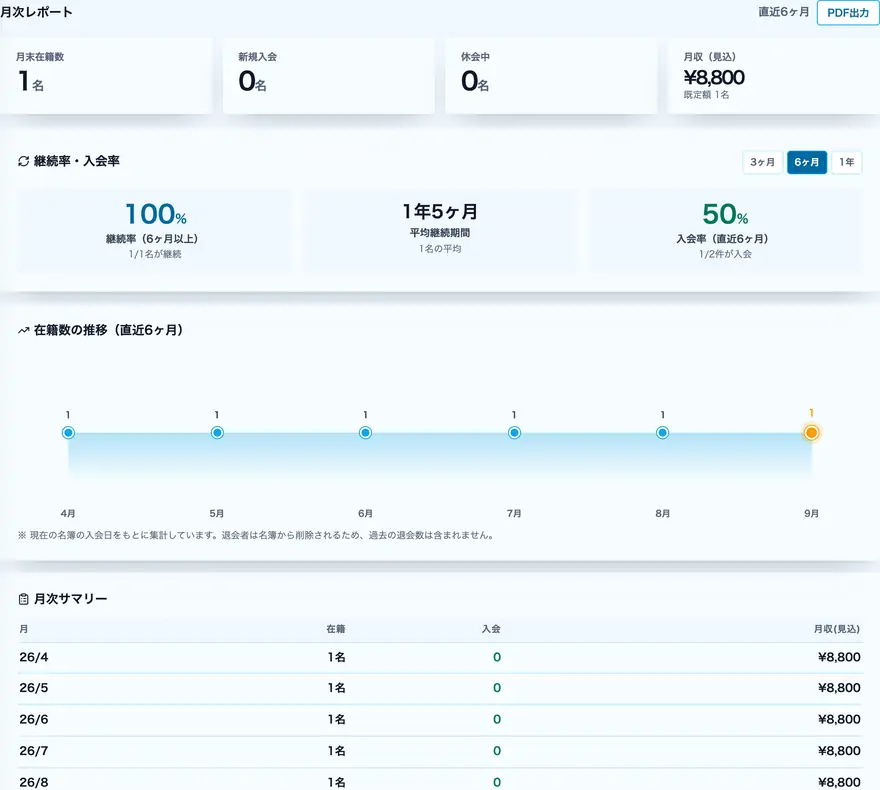
Task: Select the 6月 data point on the chart
Action: [x=365, y=433]
